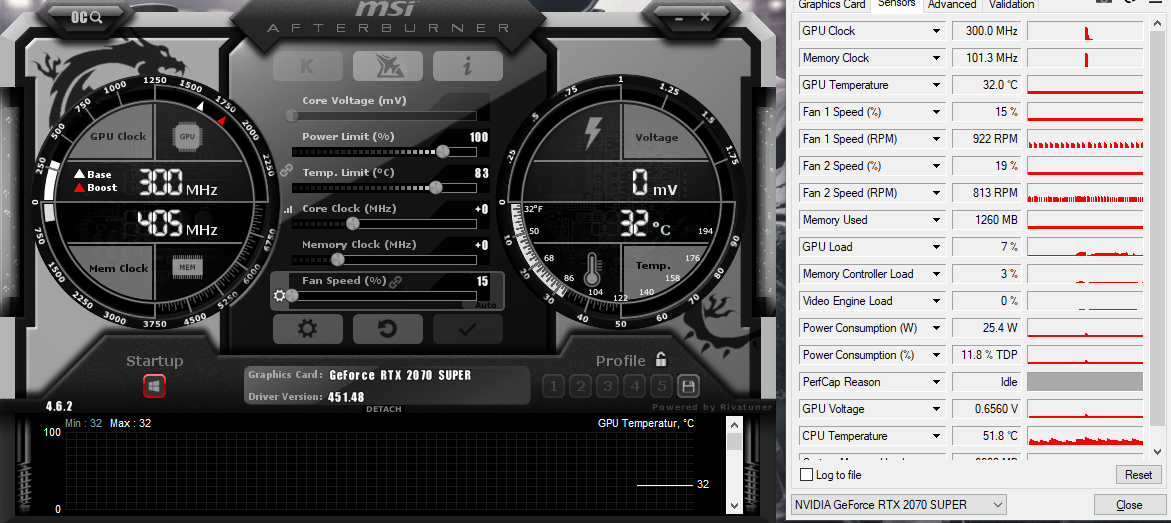Viewport: 1171px width, 523px height.
Task: Close the Afterburner window with the X
Action: [x=704, y=17]
